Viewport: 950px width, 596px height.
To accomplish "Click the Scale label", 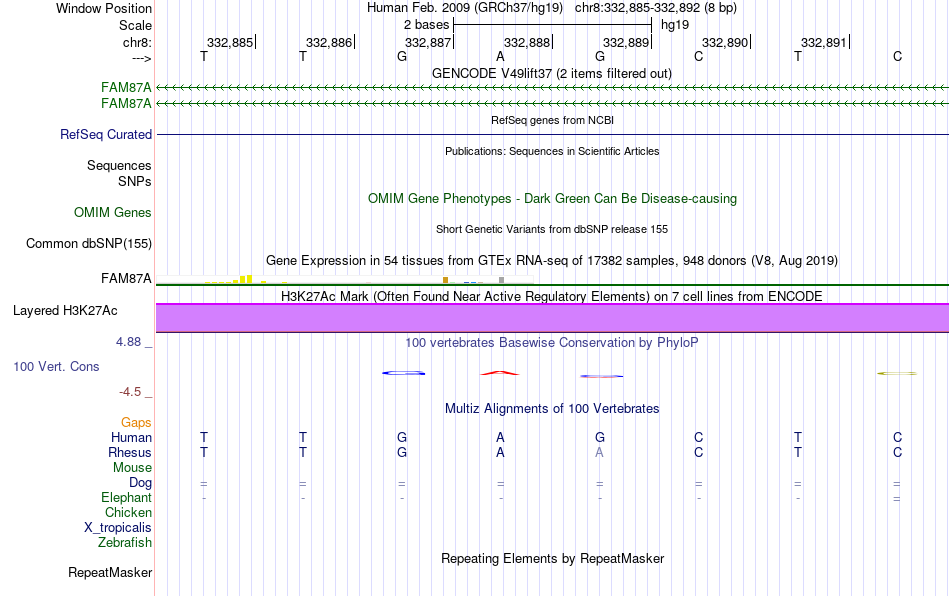I will (x=135, y=25).
